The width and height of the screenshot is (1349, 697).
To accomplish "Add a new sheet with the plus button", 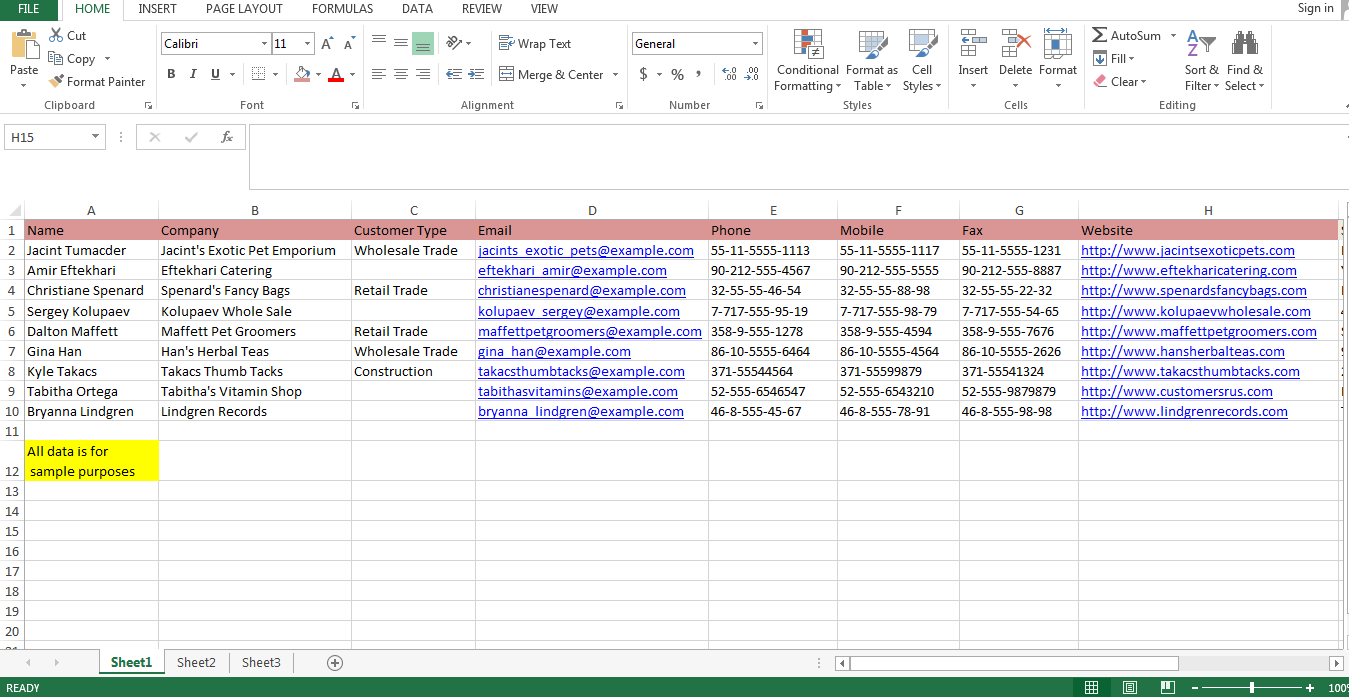I will 335,662.
